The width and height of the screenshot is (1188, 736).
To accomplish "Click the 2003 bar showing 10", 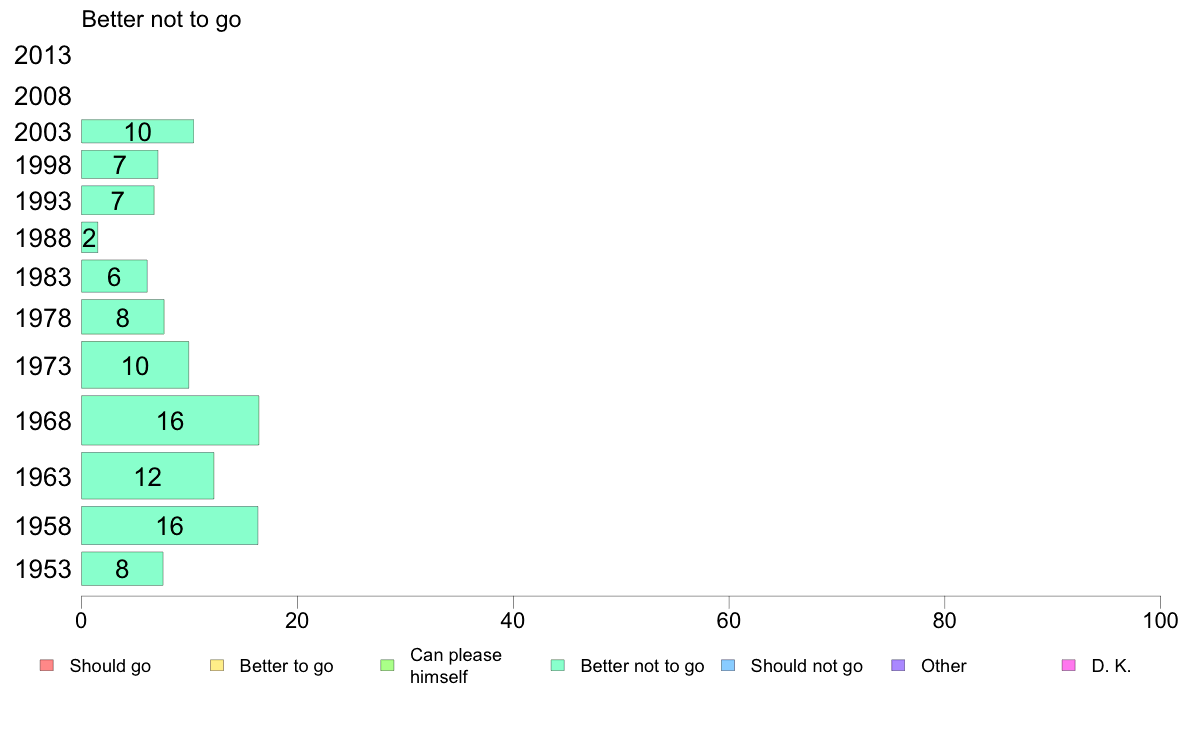I will coord(137,131).
